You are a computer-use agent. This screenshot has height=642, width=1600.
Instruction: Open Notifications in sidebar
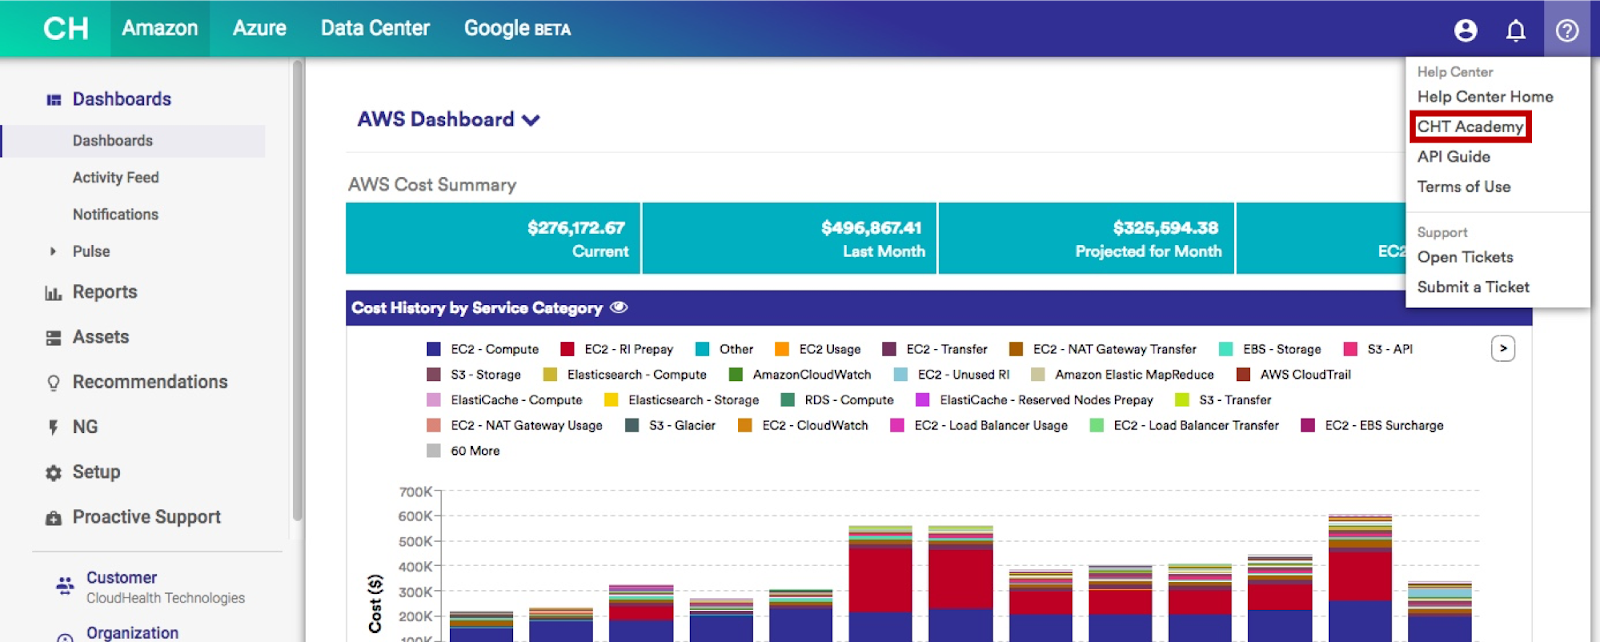tap(116, 215)
